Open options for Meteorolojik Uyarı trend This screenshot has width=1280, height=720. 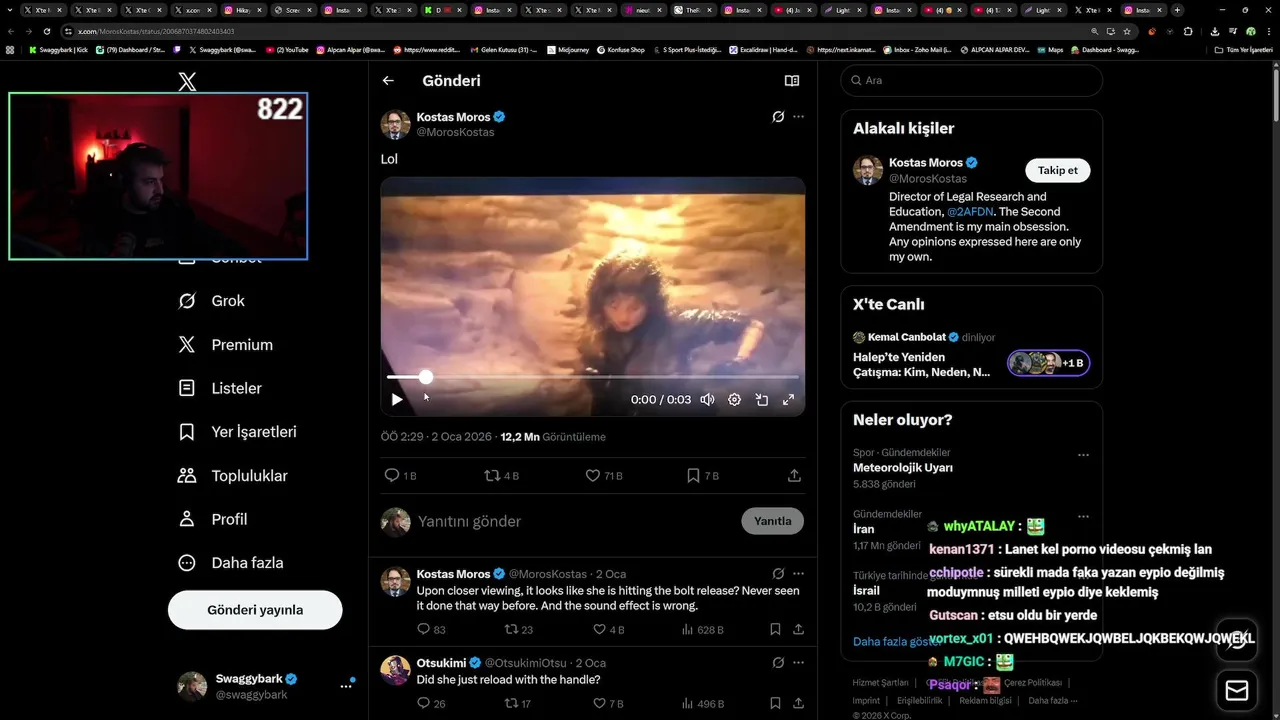(1083, 455)
